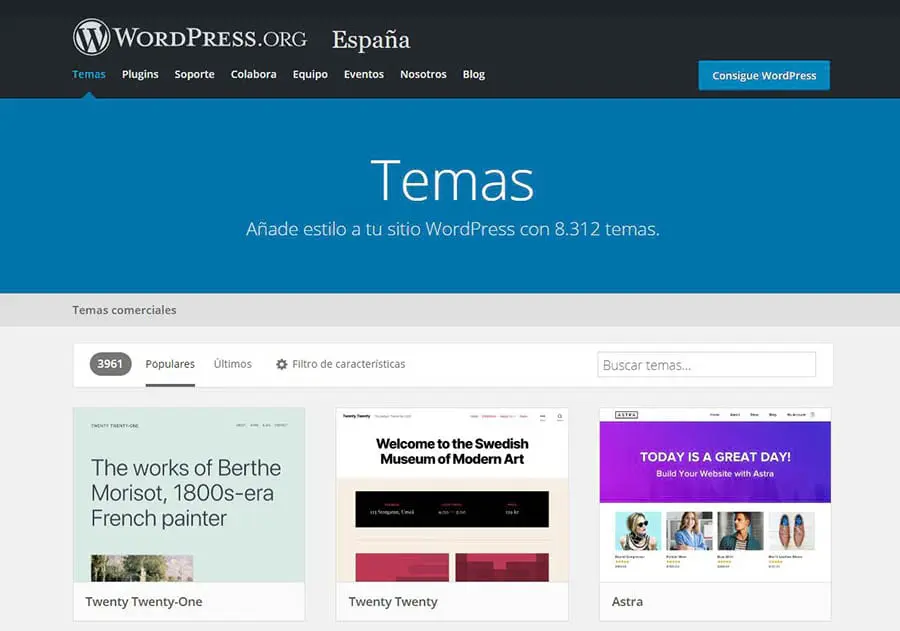This screenshot has height=631, width=900.
Task: Click the 3961 theme count badge
Action: click(x=110, y=364)
